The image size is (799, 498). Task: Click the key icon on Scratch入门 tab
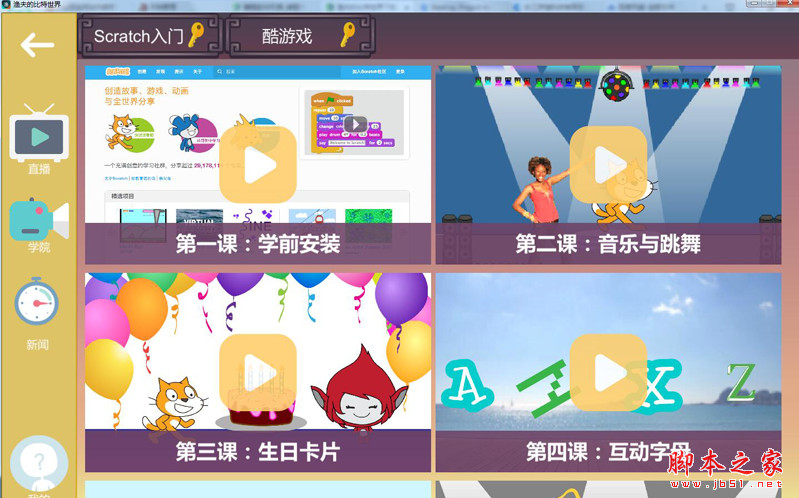[196, 35]
